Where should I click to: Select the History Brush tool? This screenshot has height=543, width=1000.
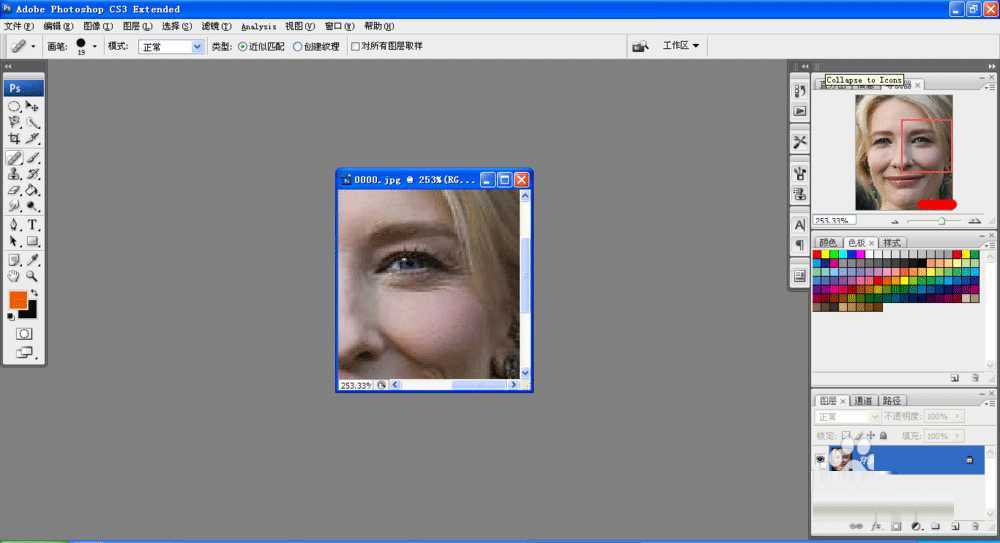(32, 174)
